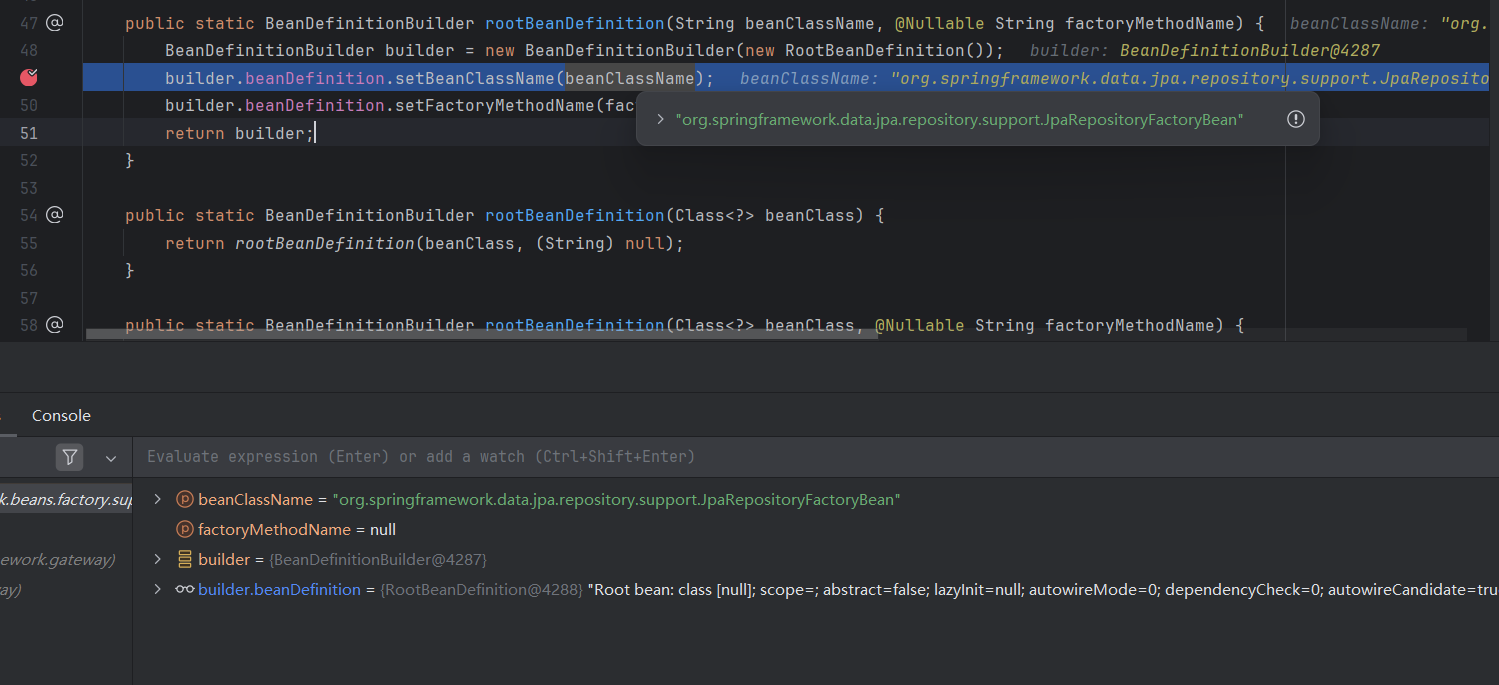
Task: Switch to the Console tab
Action: coord(61,416)
